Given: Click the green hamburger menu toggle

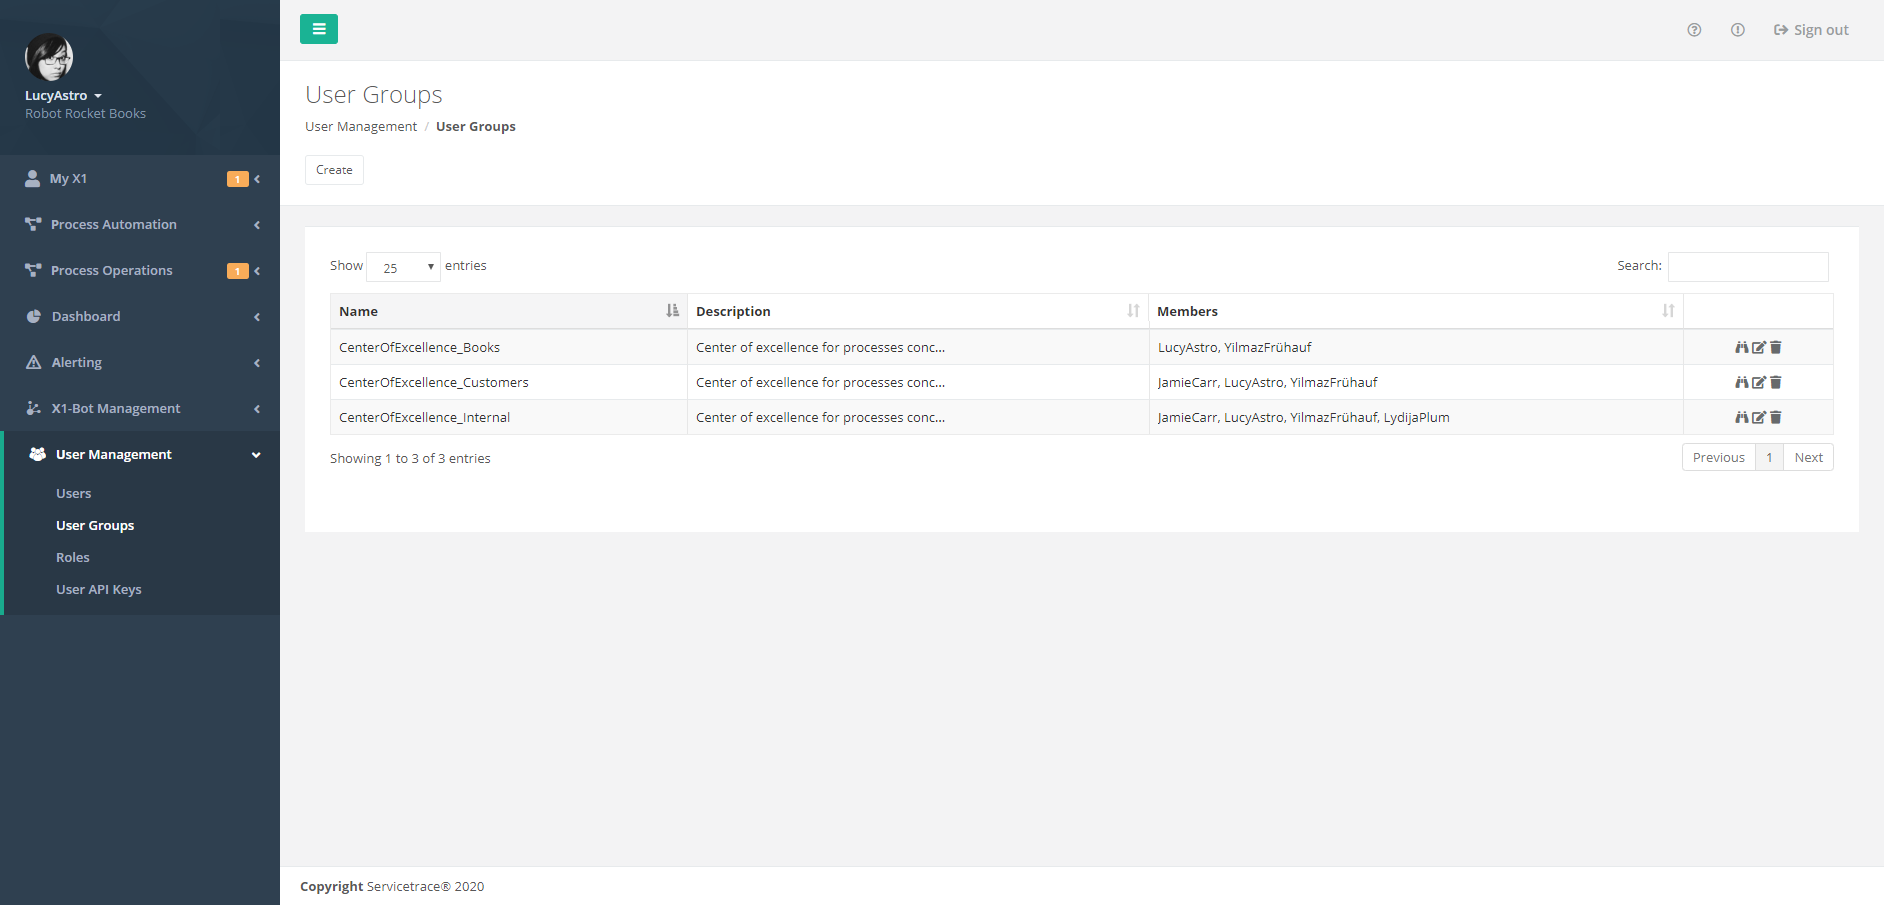Looking at the screenshot, I should pyautogui.click(x=318, y=29).
